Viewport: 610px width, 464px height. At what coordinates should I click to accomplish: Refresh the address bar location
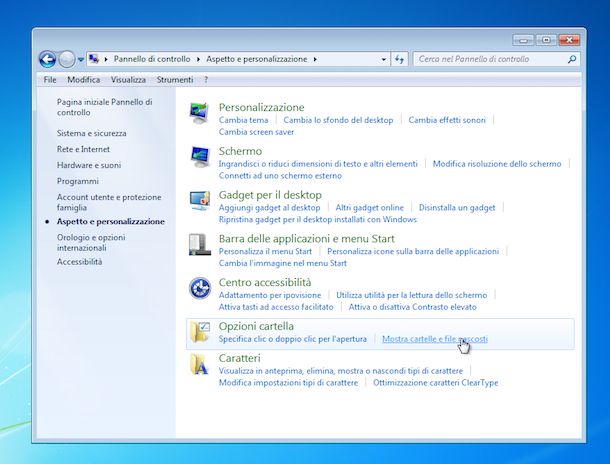(x=399, y=59)
